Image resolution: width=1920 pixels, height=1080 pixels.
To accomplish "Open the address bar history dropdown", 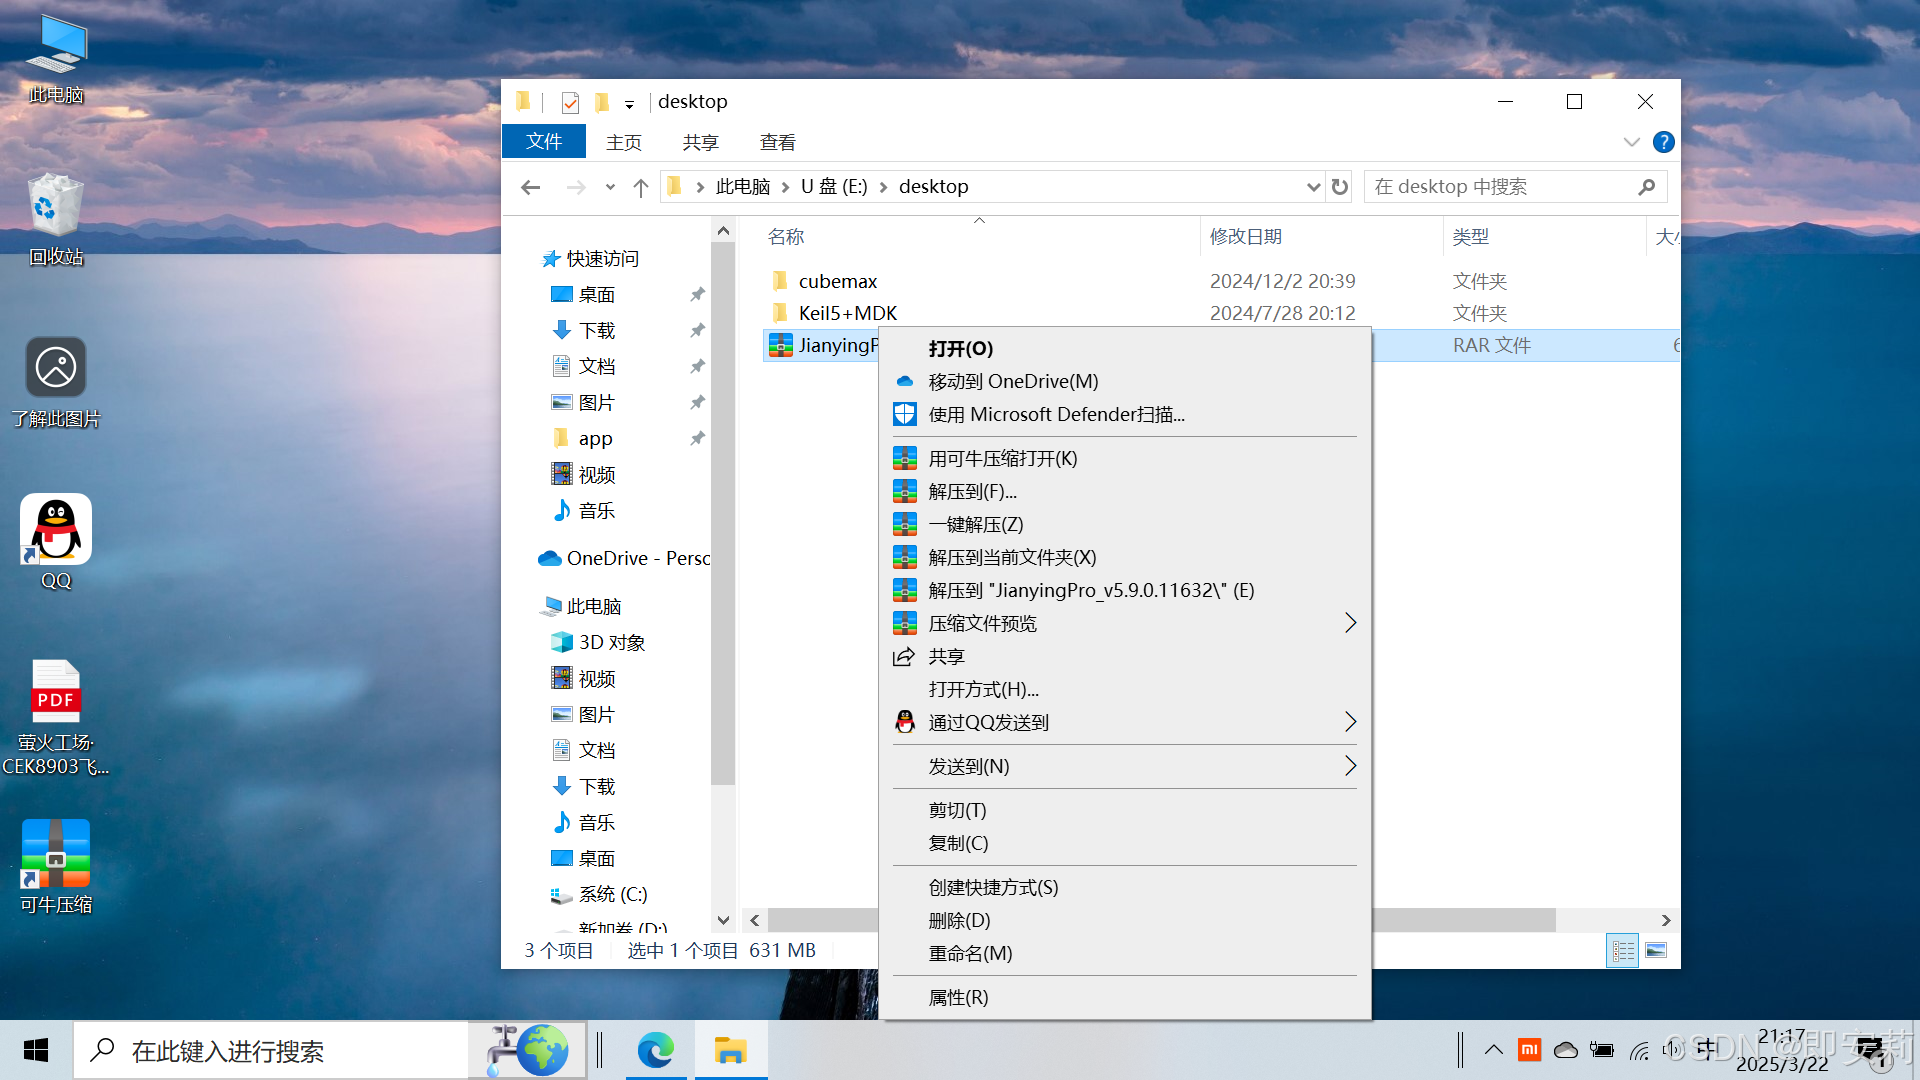I will (1313, 187).
